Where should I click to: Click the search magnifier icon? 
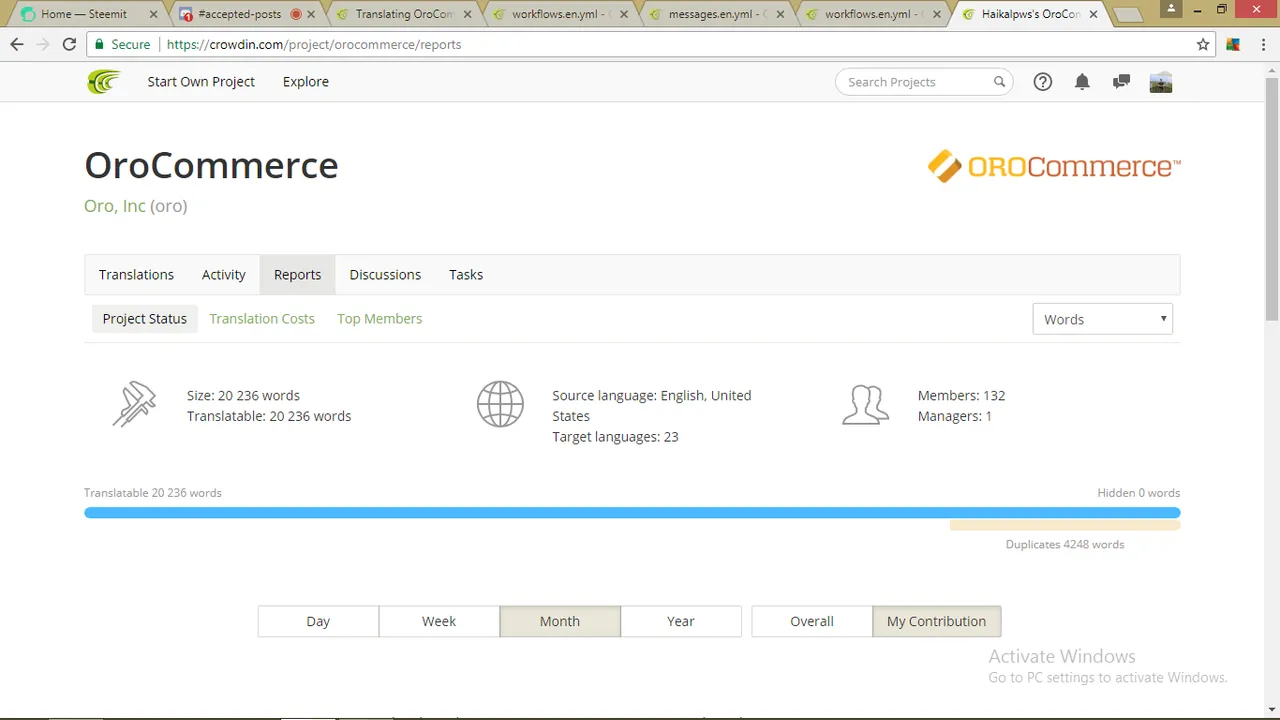(999, 82)
